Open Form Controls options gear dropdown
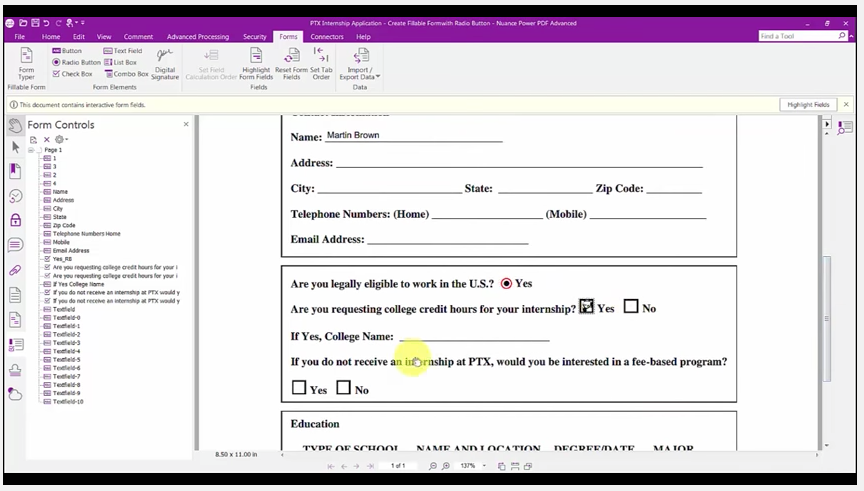Viewport: 864px width, 491px height. (x=61, y=139)
